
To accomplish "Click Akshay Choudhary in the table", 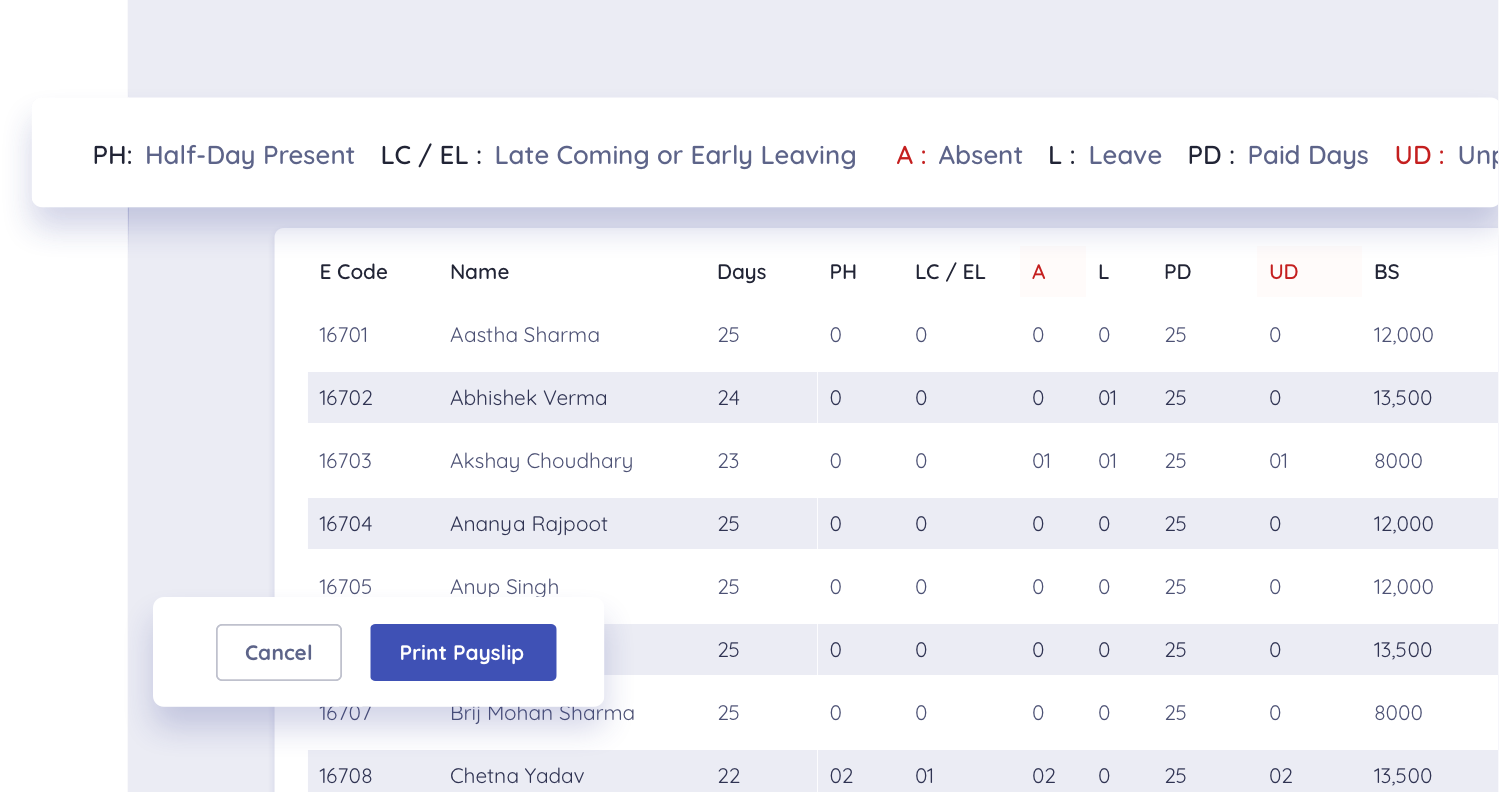I will pos(541,461).
